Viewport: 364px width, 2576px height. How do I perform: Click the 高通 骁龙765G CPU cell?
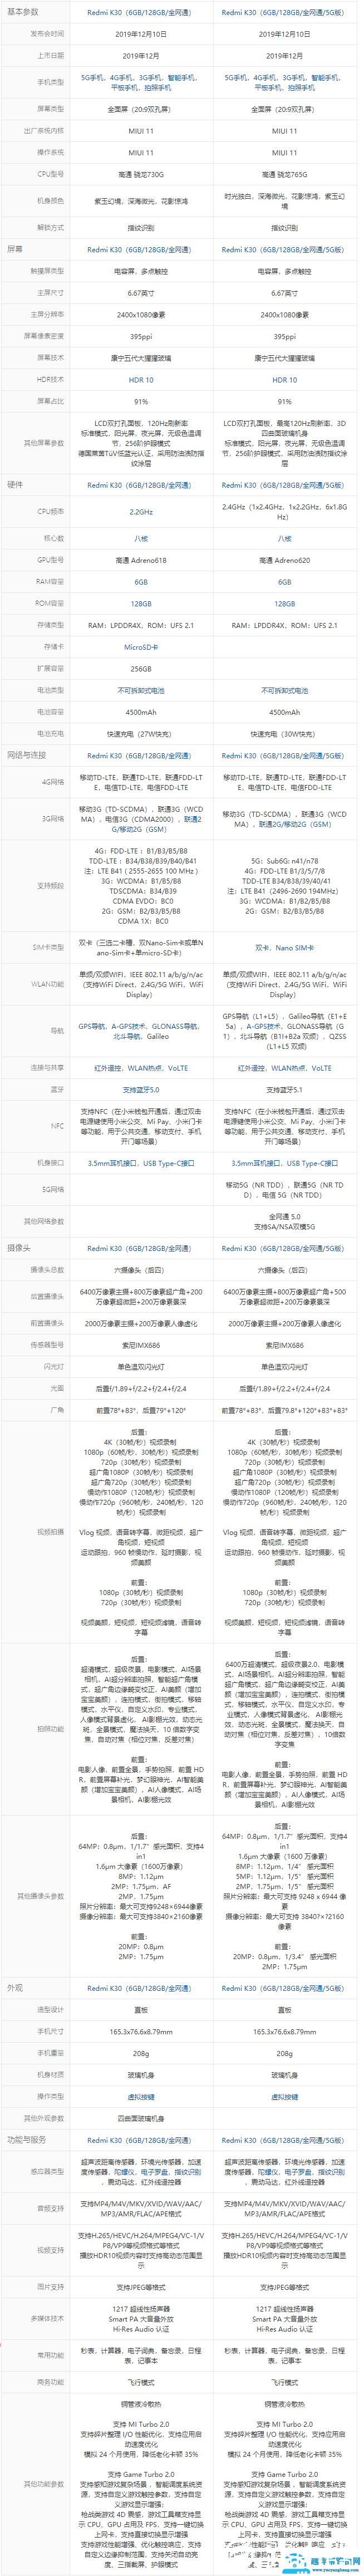coord(284,174)
